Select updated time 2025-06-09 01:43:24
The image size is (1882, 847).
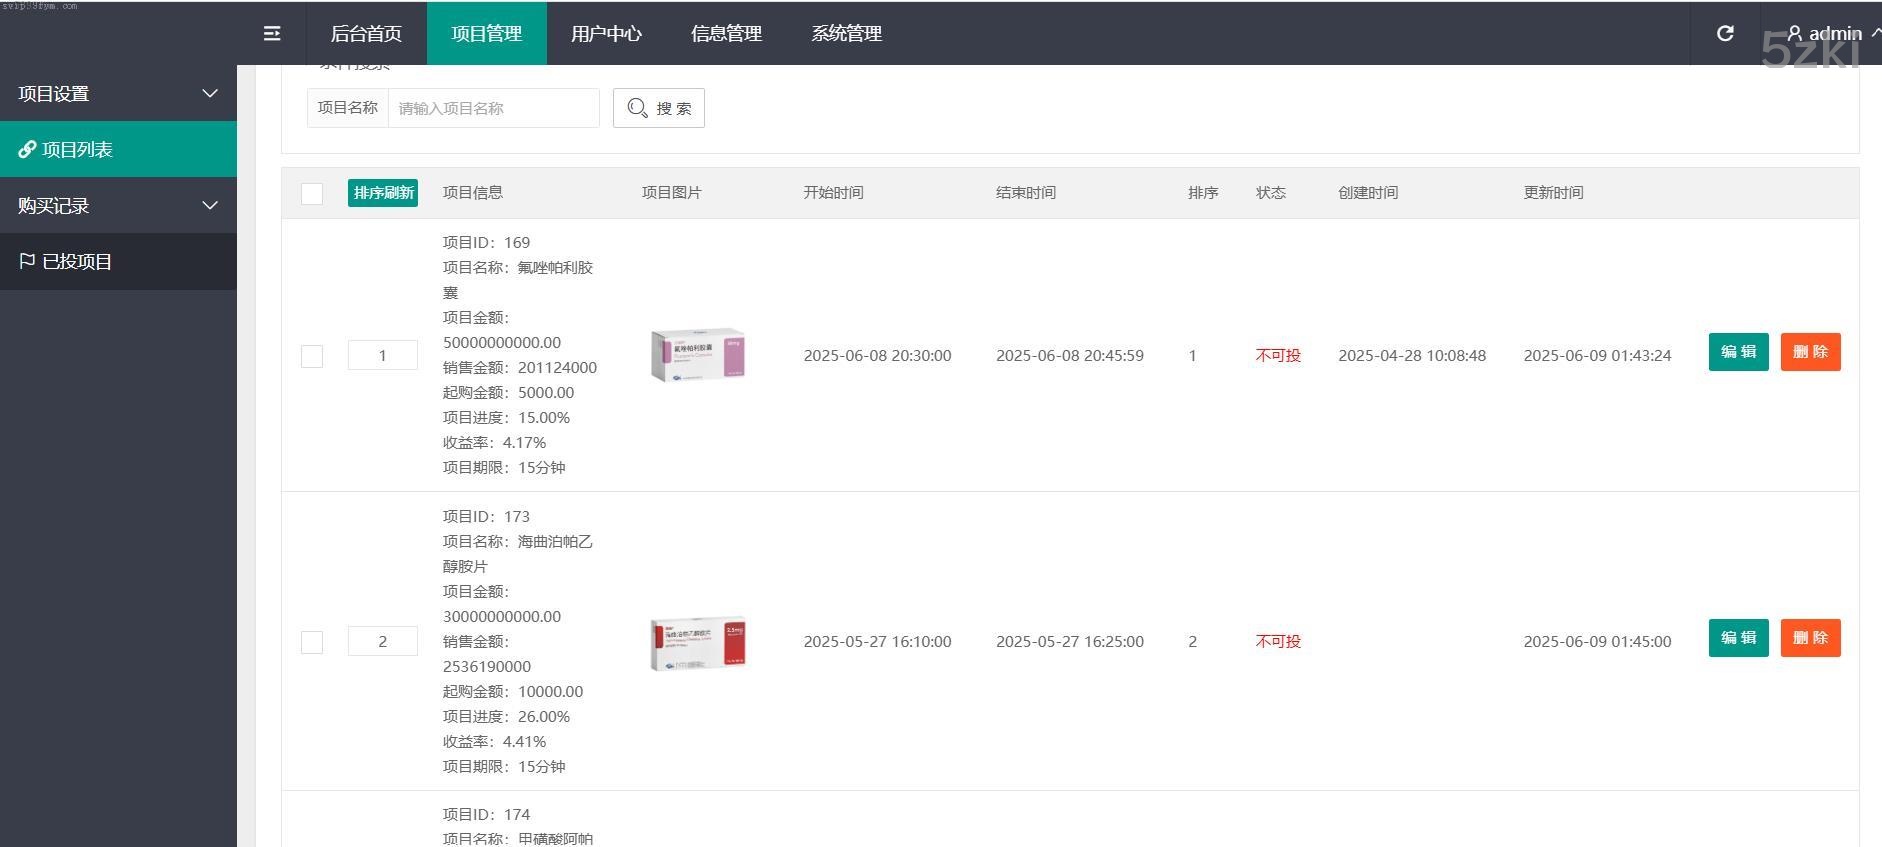coord(1597,355)
